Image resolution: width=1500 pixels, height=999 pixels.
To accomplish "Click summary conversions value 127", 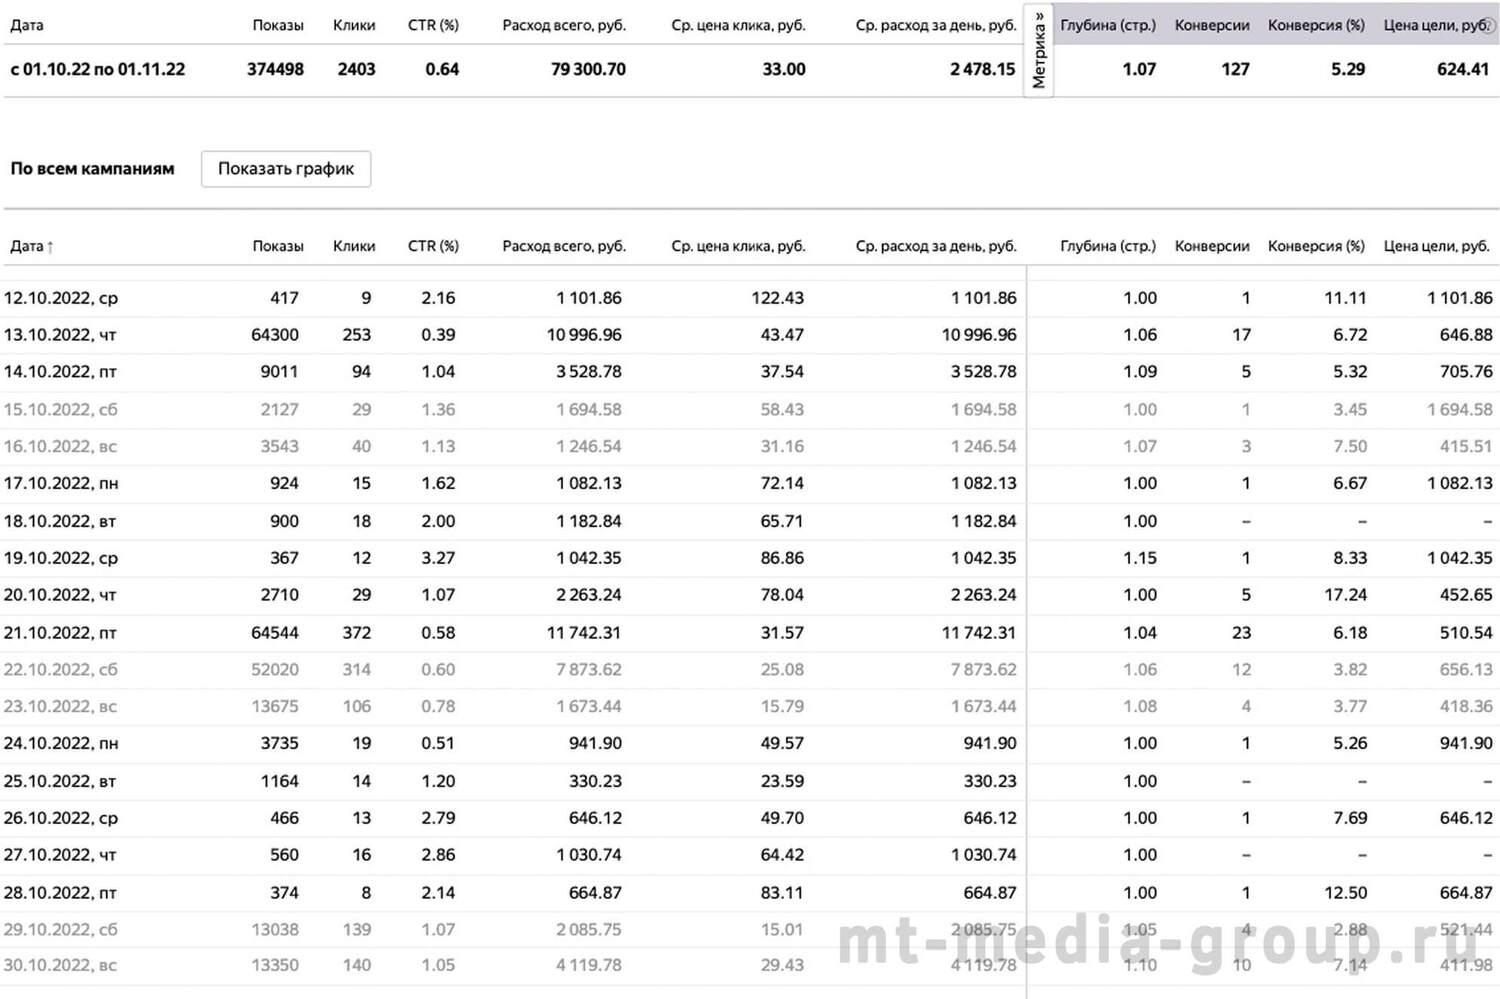I will 1235,70.
